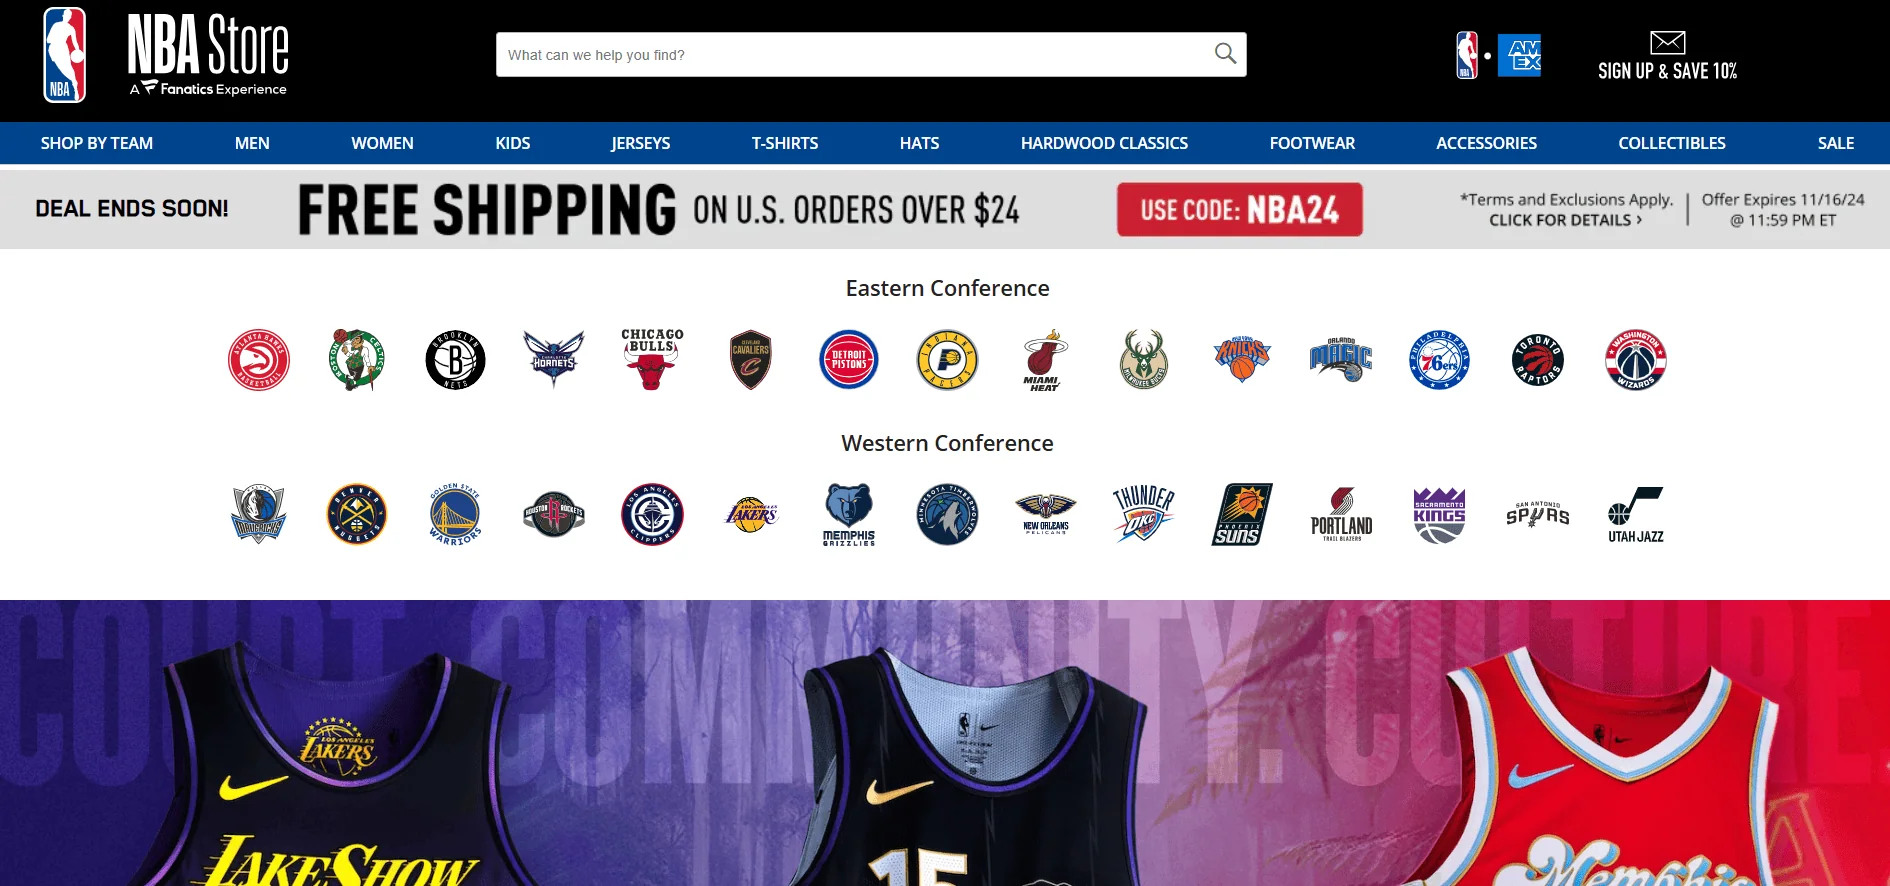The image size is (1890, 886).
Task: Open the Shop By Team menu
Action: click(x=97, y=143)
